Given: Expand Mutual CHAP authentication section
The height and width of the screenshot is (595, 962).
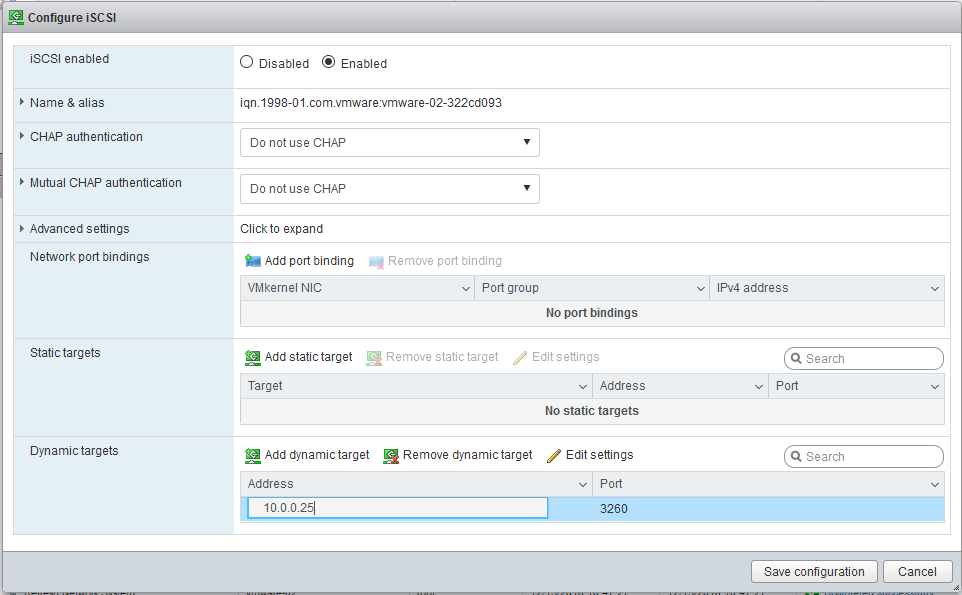Looking at the screenshot, I should (22, 182).
